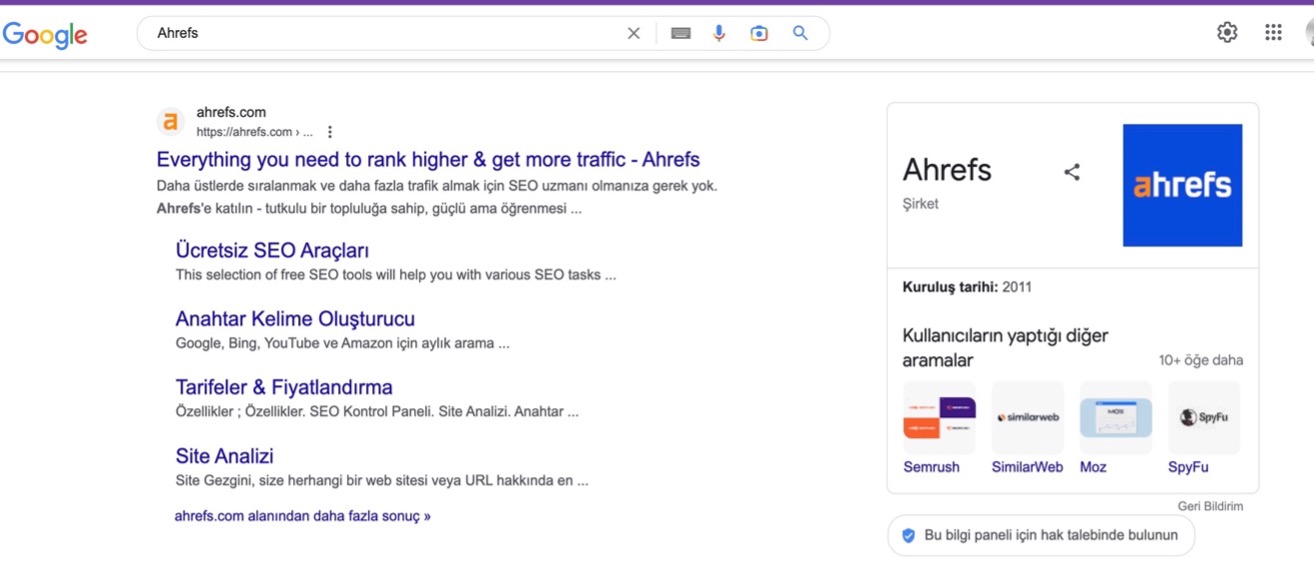This screenshot has width=1316, height=574.
Task: Open "Everything you need to rank higher" result
Action: (x=428, y=160)
